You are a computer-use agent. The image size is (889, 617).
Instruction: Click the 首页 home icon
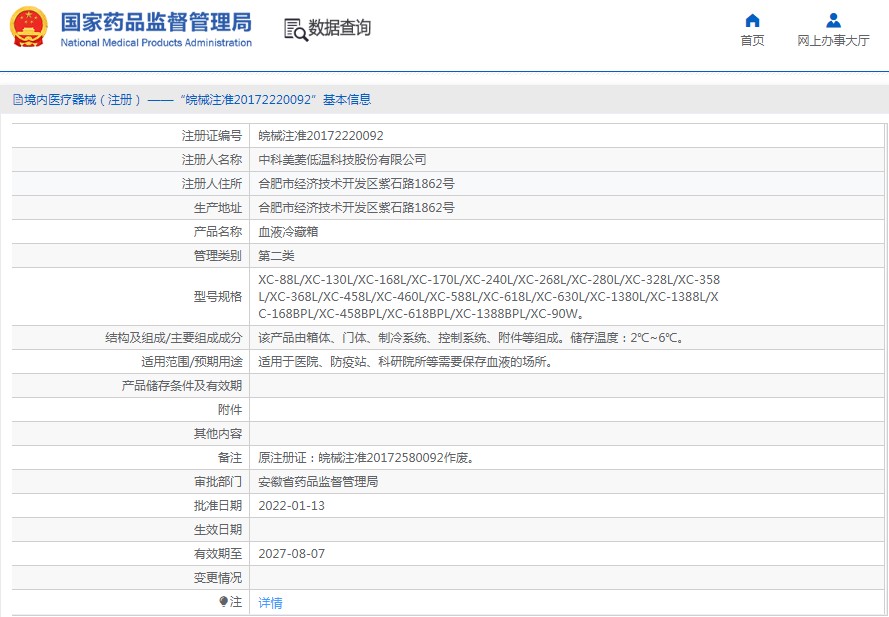(x=752, y=20)
